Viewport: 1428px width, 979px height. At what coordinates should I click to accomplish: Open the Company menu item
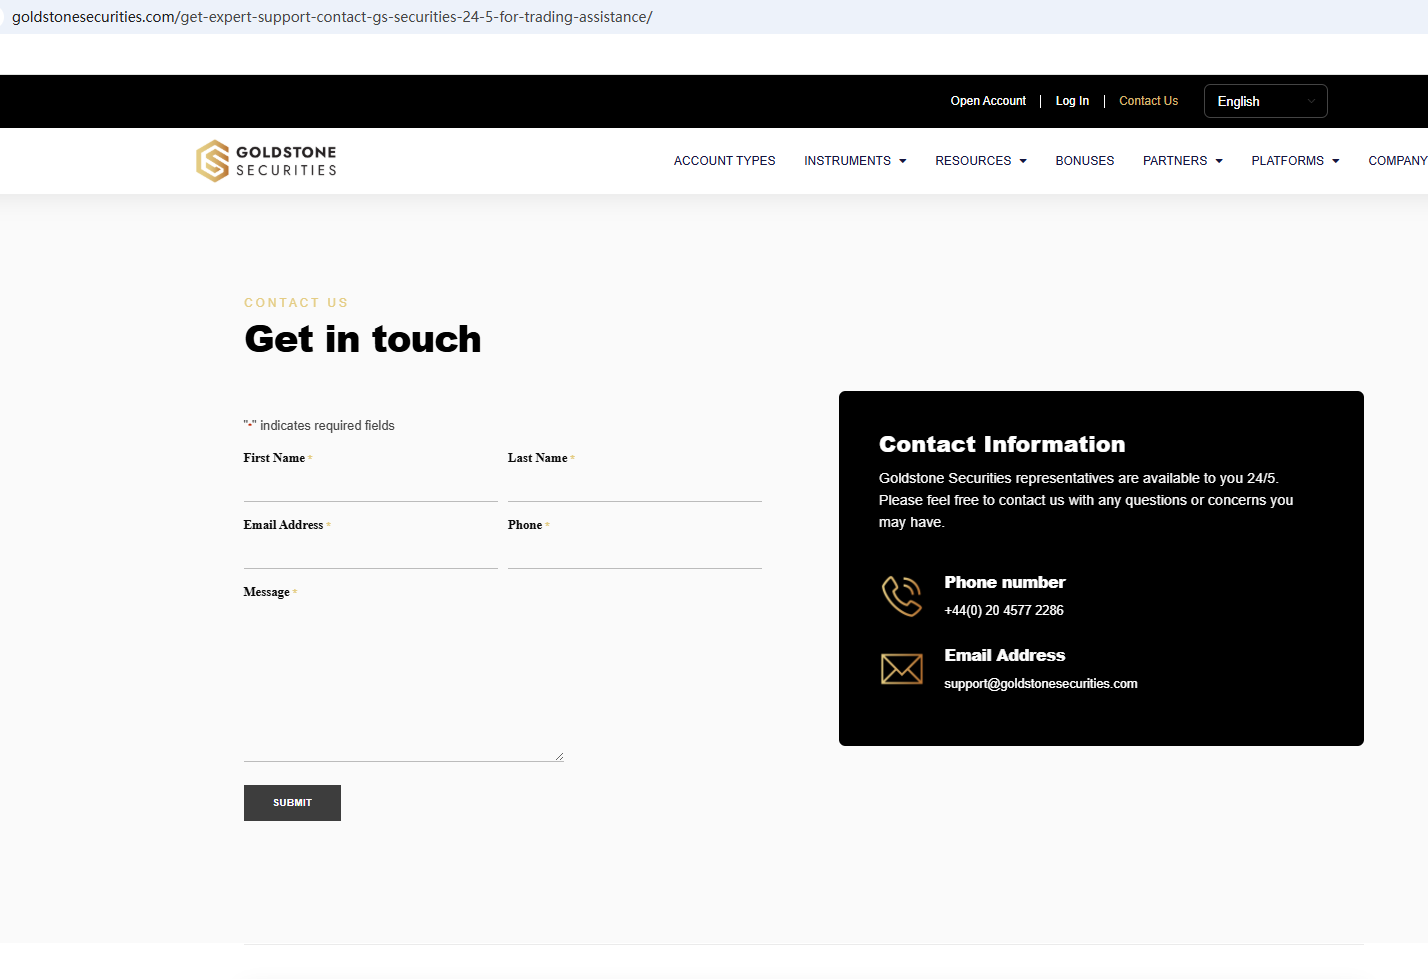tap(1397, 161)
